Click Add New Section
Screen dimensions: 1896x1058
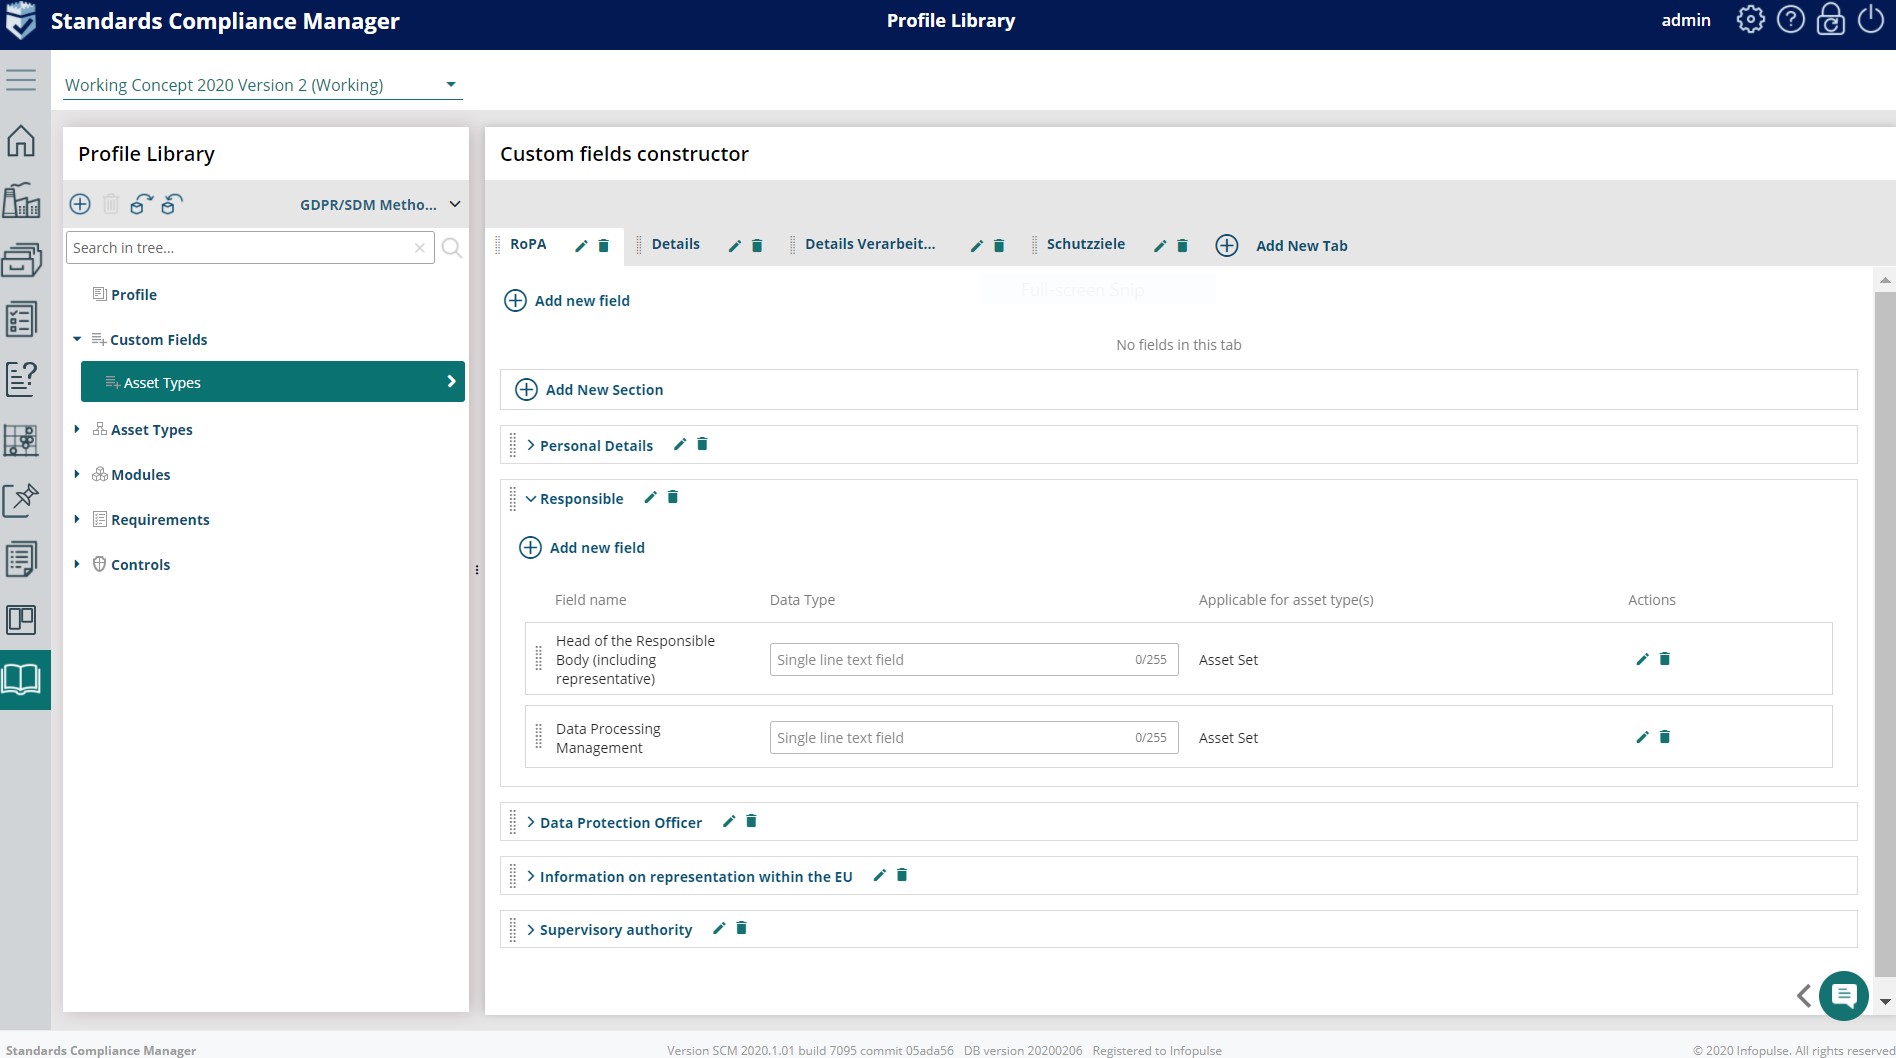coord(590,389)
